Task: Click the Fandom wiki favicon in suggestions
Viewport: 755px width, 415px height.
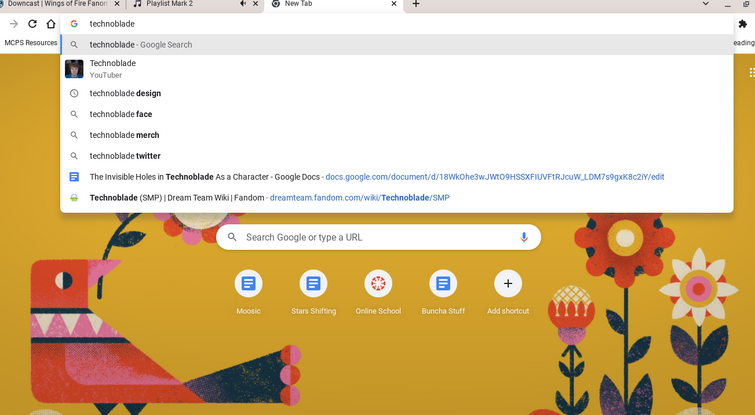Action: [x=74, y=197]
